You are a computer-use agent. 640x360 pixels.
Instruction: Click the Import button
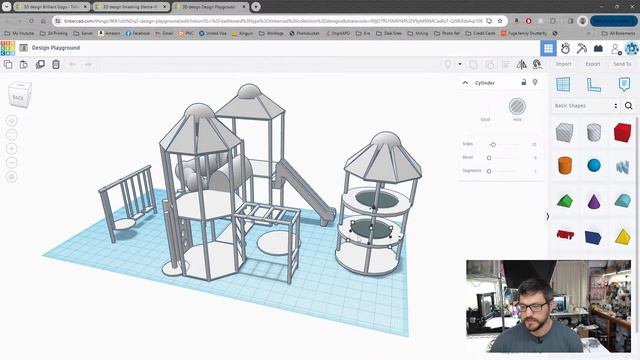(563, 64)
